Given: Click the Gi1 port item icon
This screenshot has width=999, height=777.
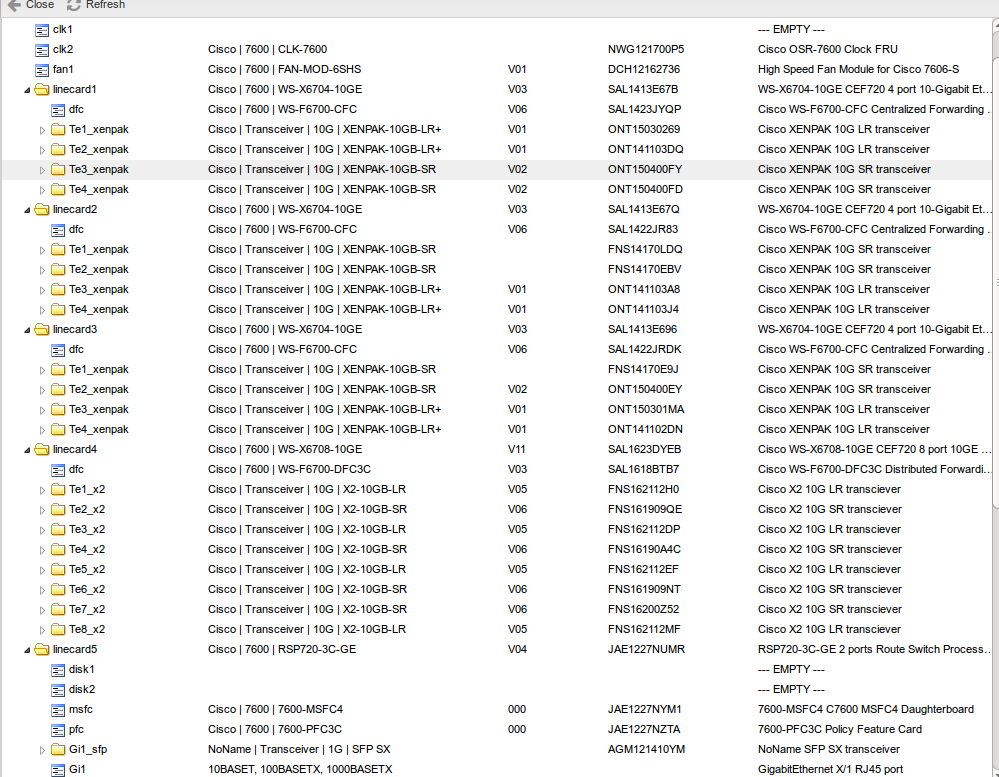Looking at the screenshot, I should [x=58, y=770].
